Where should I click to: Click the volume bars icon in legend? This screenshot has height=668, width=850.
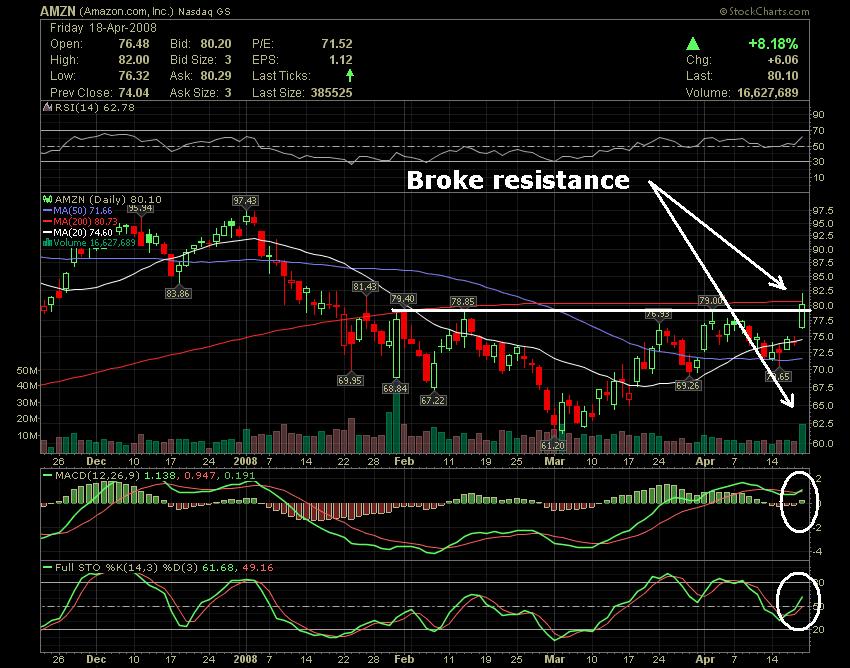pos(47,242)
